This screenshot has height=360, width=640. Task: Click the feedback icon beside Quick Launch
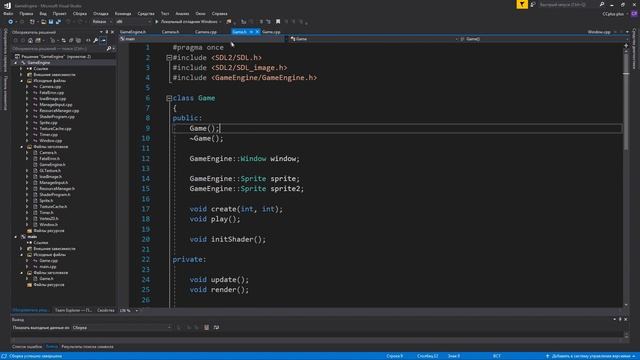[533, 4]
